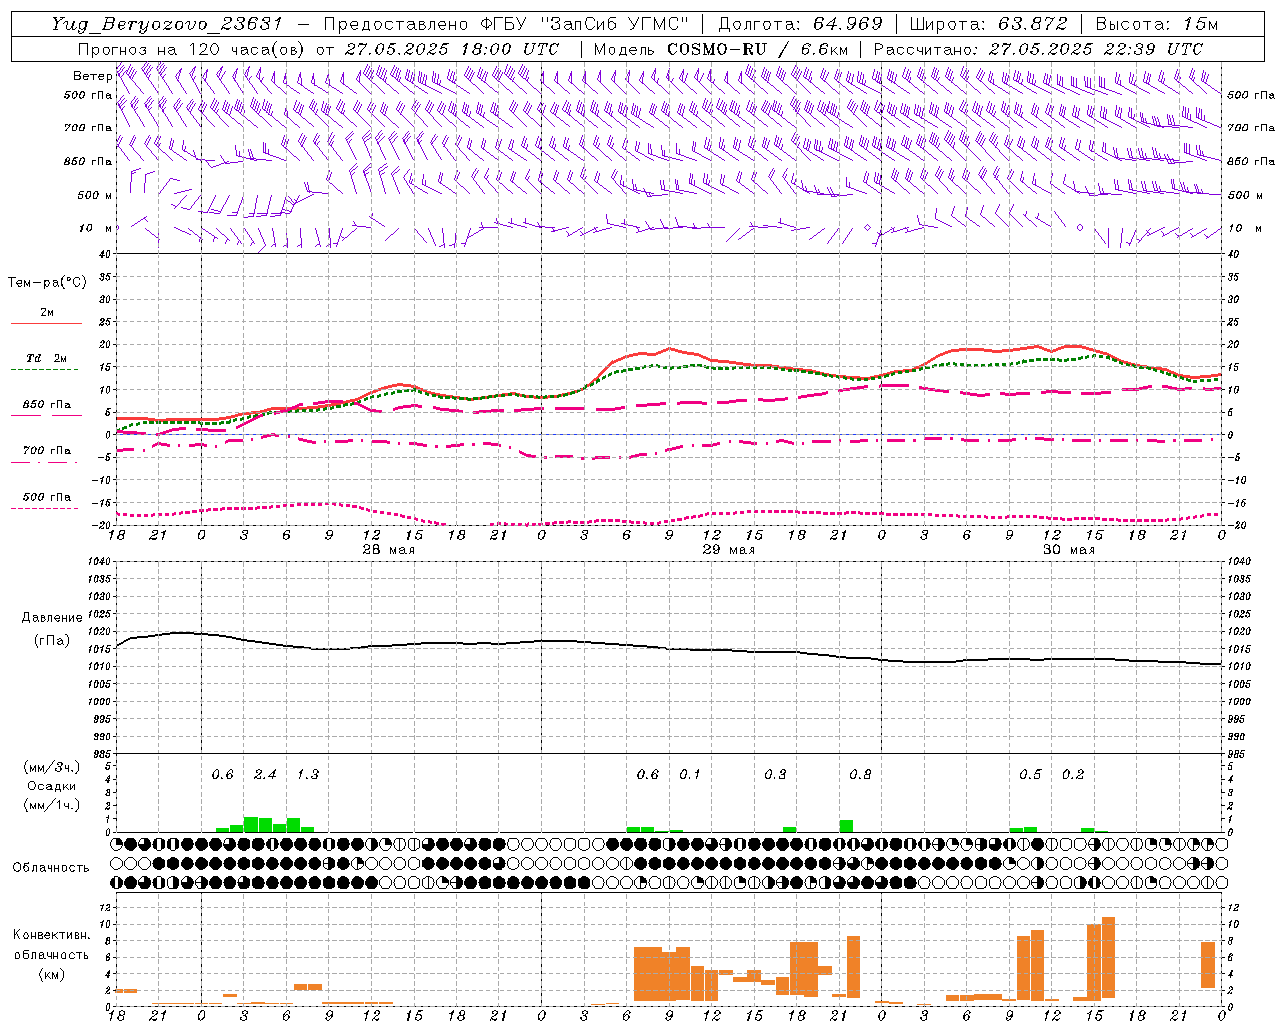
Task: Click the Ветер wind panel label
Action: coord(92,76)
